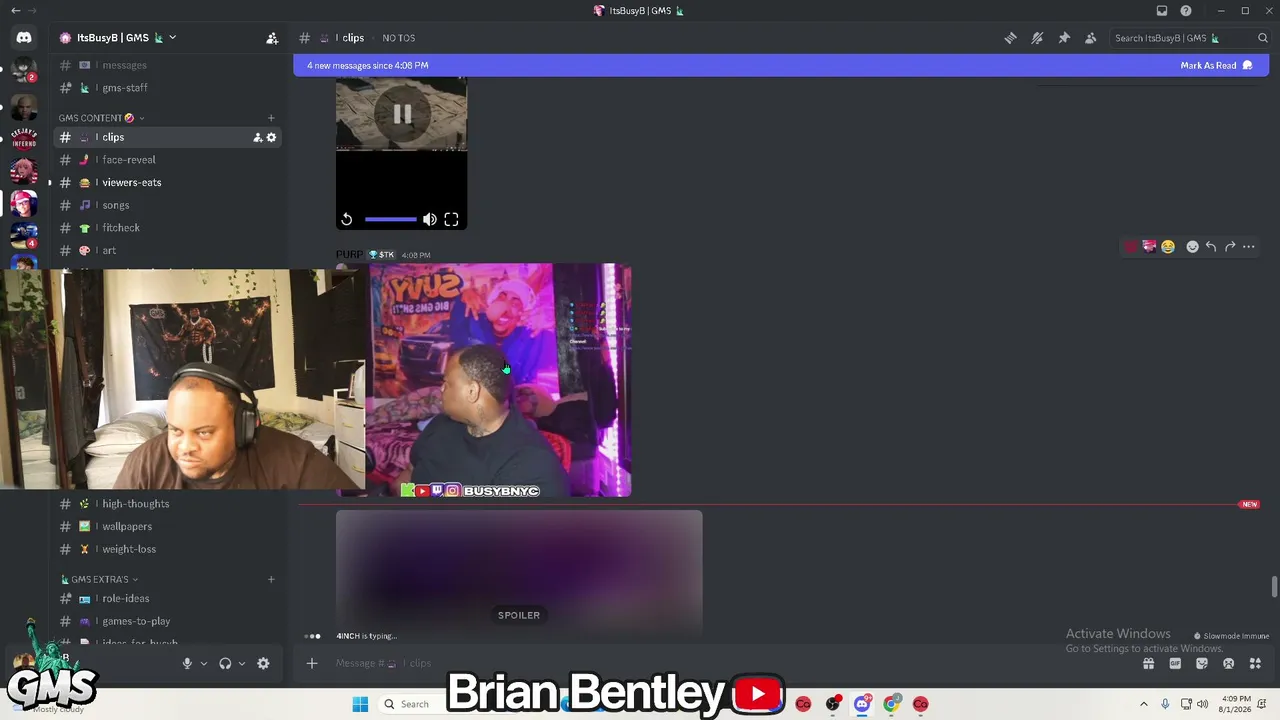
Task: Enter fullscreen for the video clip
Action: click(451, 219)
